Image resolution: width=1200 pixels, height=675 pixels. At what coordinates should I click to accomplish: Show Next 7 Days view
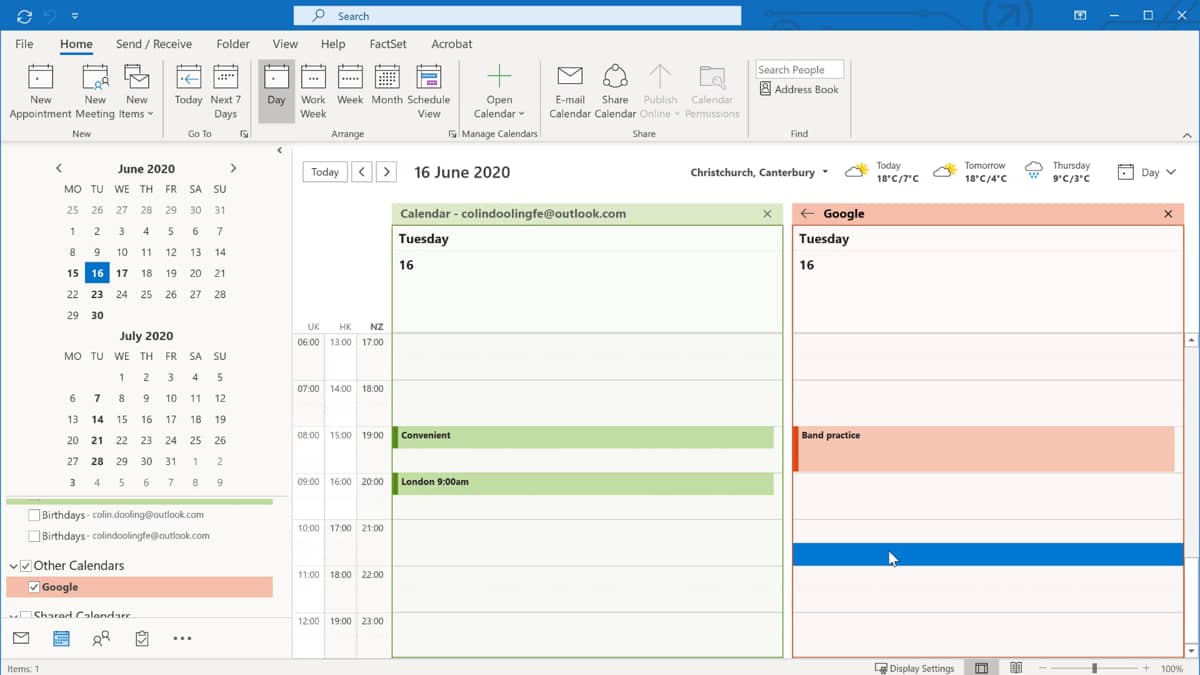(x=225, y=92)
